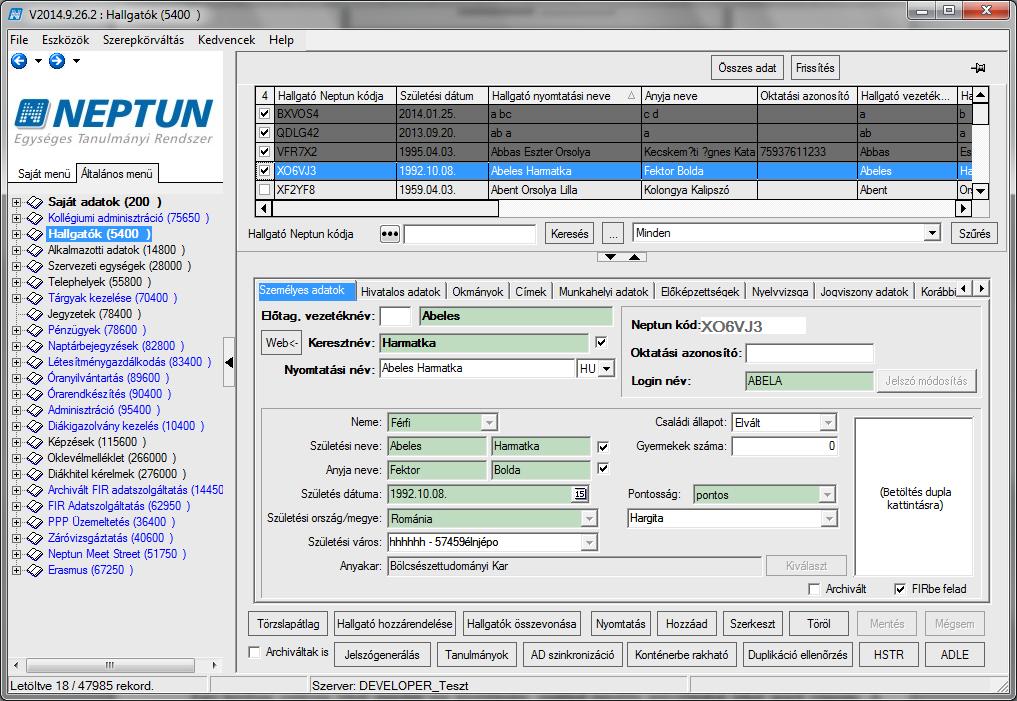
Task: Click the up triangle splitter below search
Action: pos(634,257)
